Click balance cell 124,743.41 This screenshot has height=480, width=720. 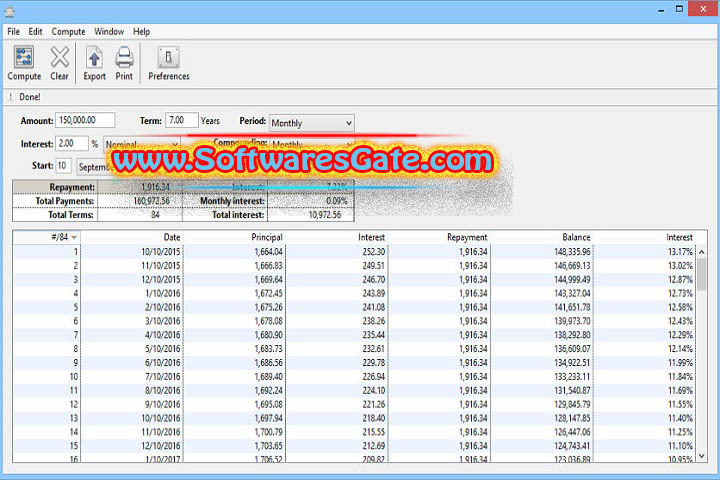(x=572, y=446)
